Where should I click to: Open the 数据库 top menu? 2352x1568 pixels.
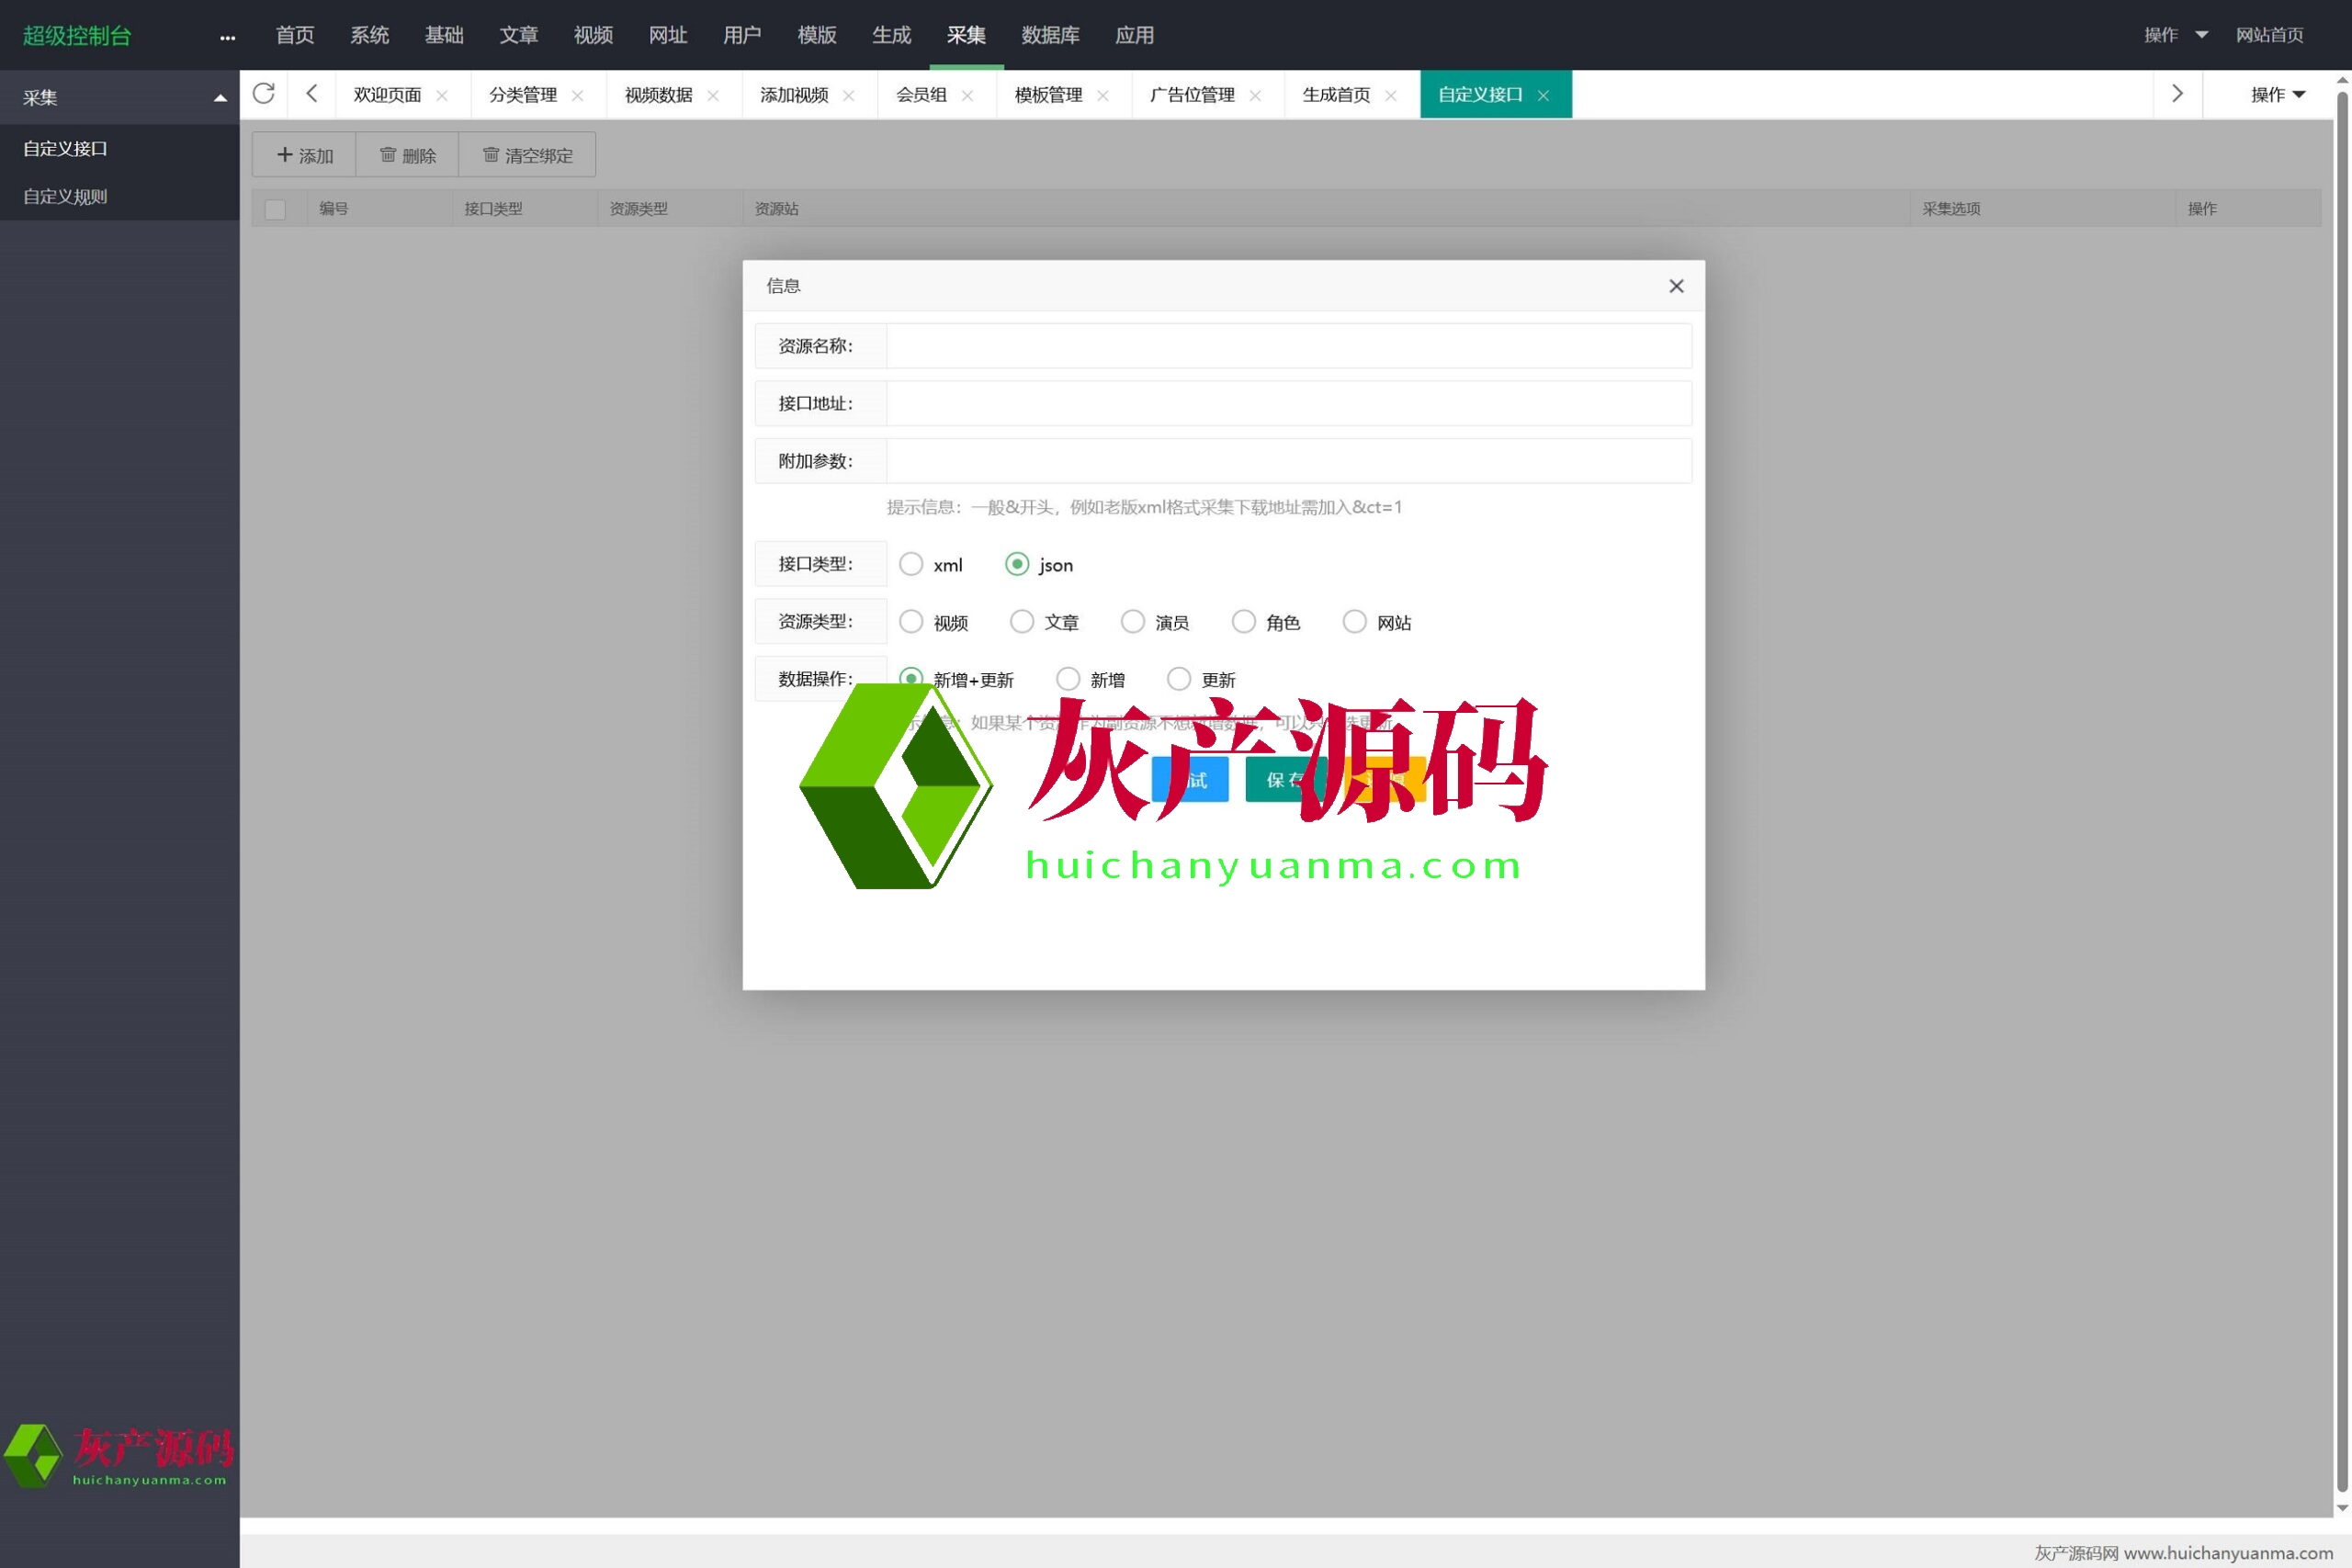(x=1050, y=35)
